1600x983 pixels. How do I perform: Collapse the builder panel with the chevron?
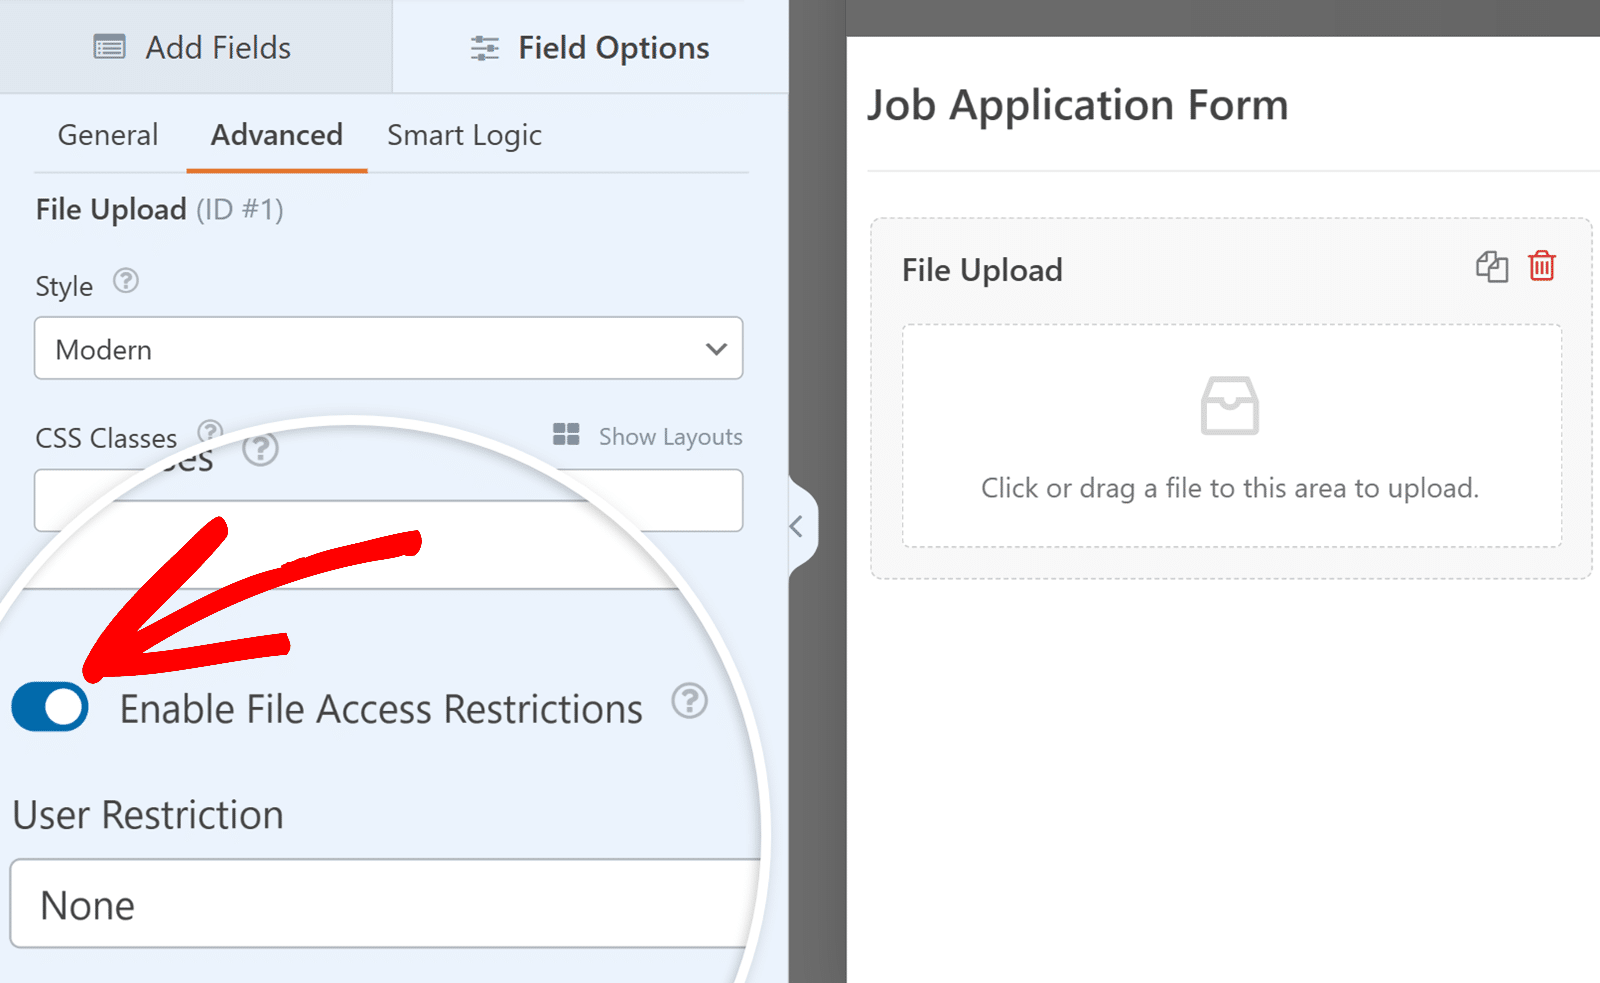point(797,527)
